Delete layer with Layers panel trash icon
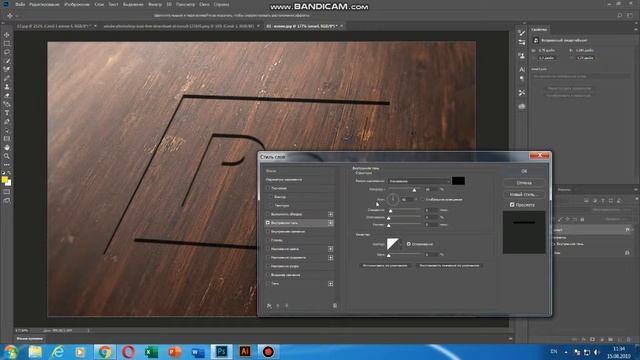This screenshot has height=360, width=640. (x=629, y=339)
